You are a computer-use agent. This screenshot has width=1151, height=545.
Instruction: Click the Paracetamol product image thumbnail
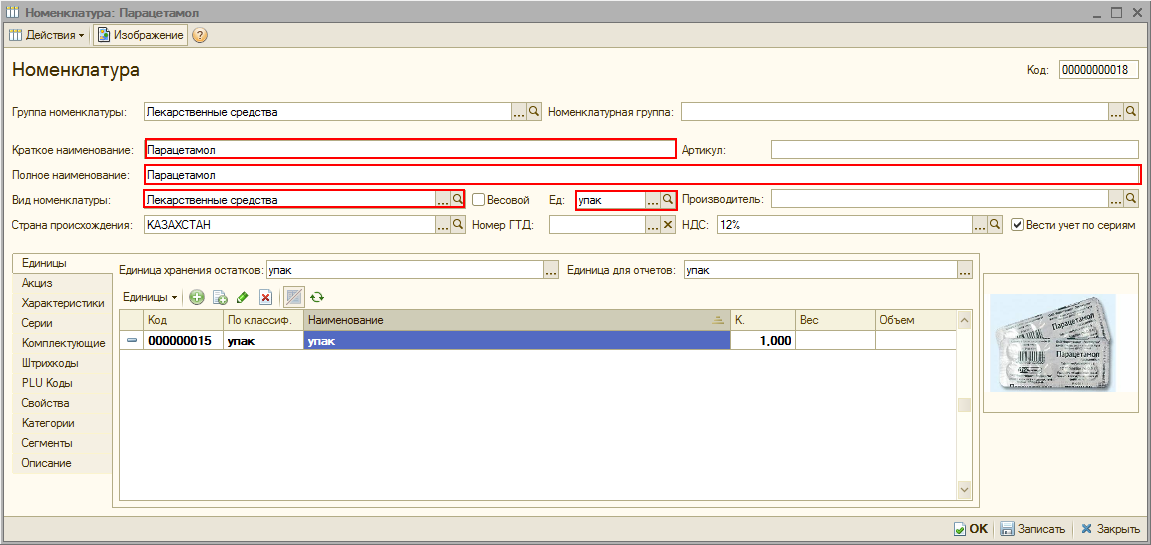[1060, 342]
